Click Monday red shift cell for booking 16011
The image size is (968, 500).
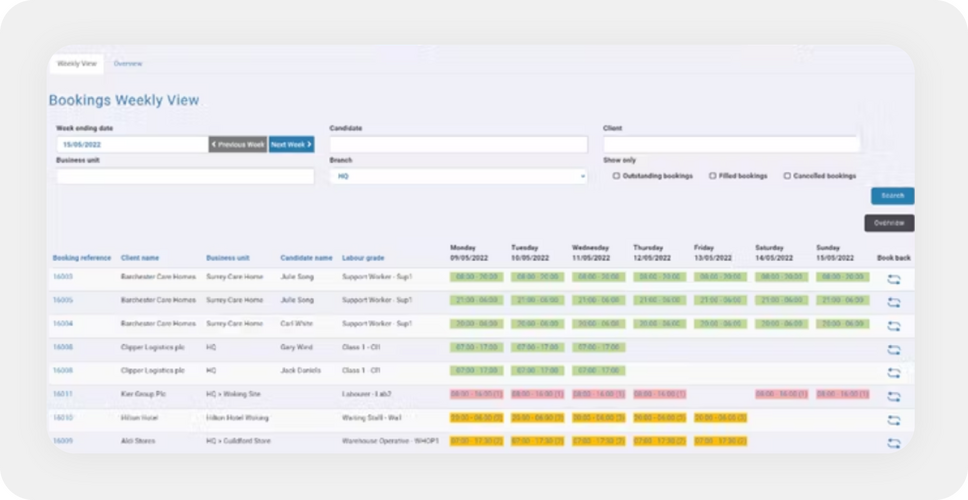(477, 394)
